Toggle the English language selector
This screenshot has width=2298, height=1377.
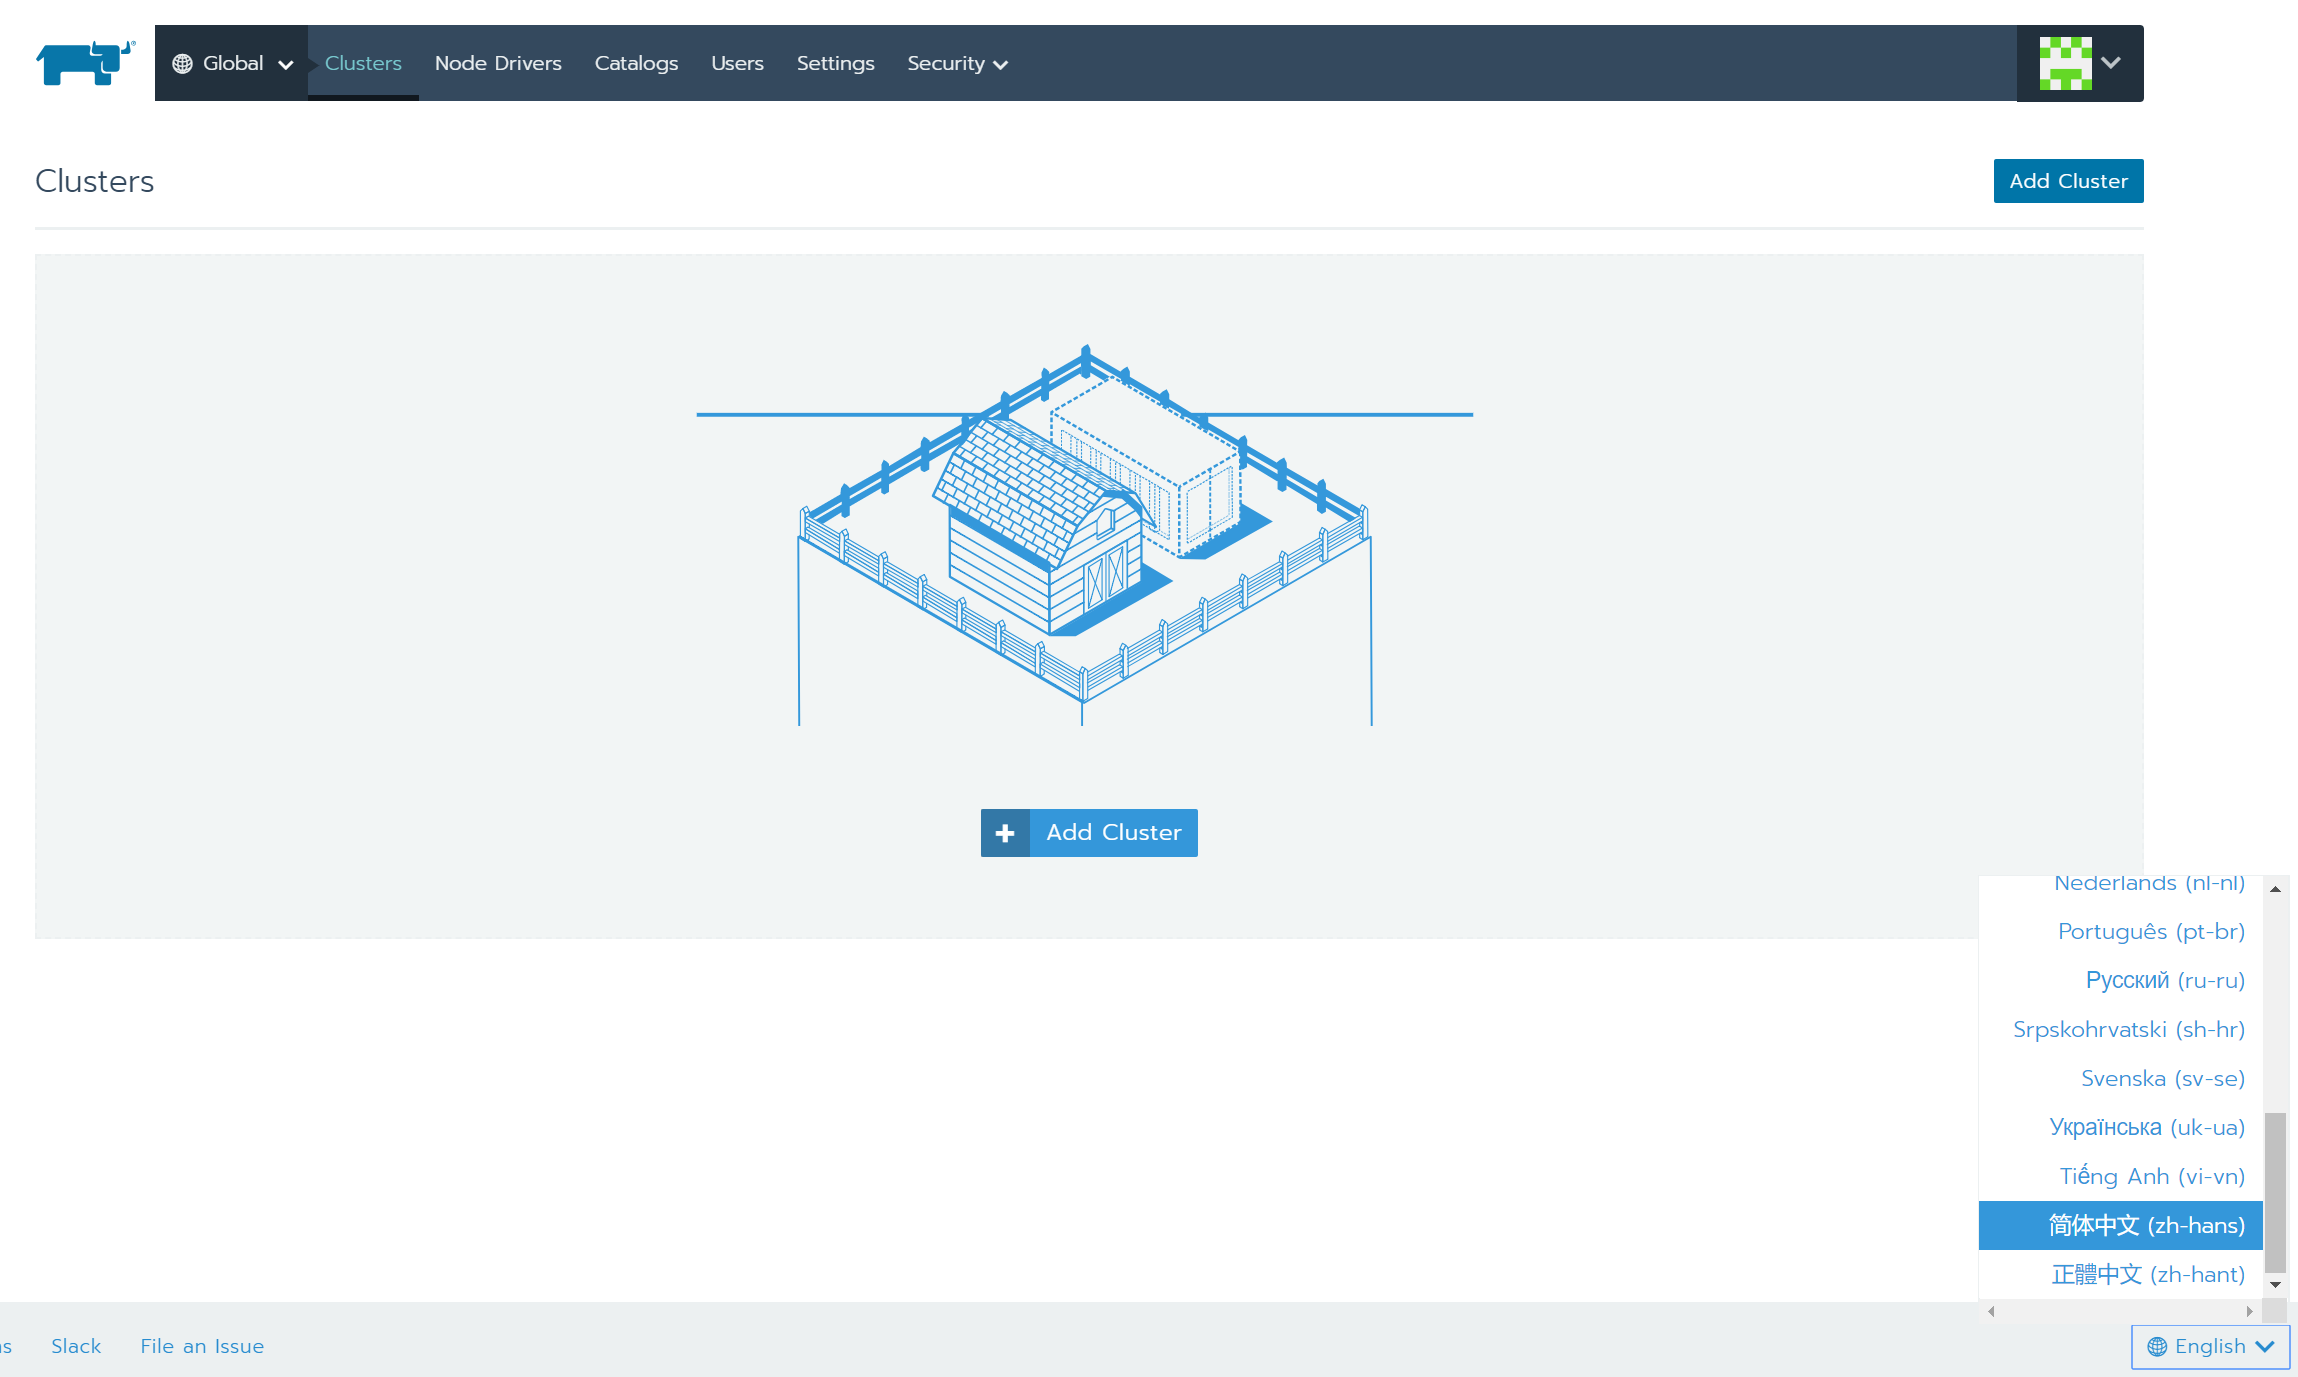2210,1347
